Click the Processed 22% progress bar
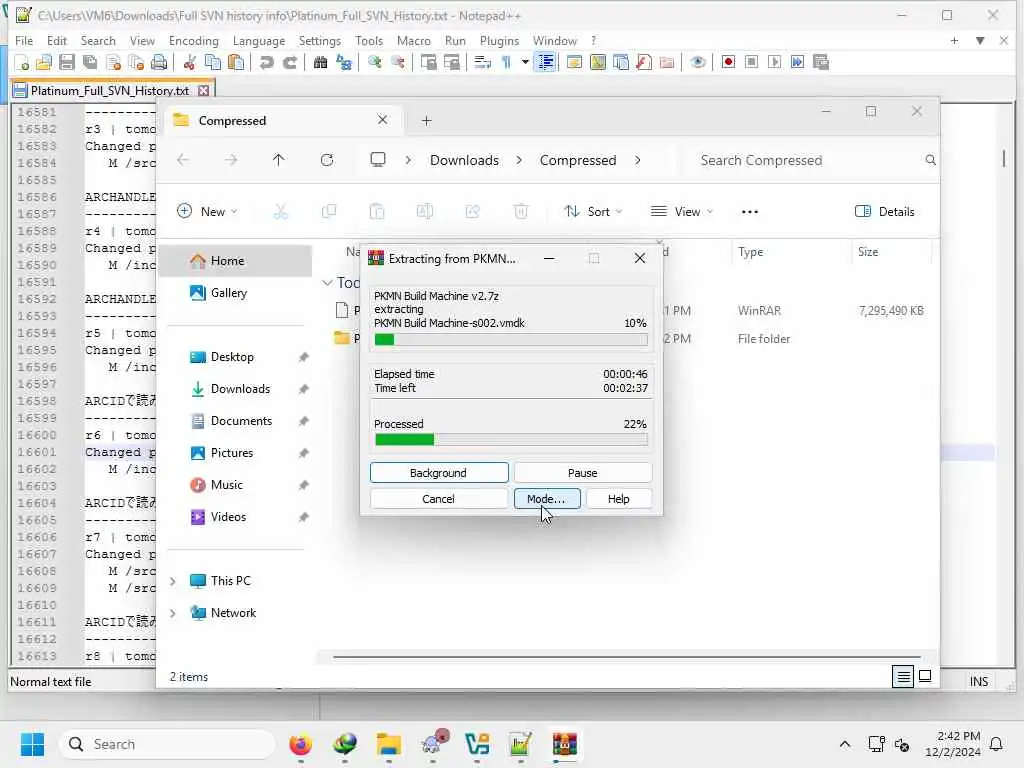Viewport: 1024px width, 768px height. [511, 440]
